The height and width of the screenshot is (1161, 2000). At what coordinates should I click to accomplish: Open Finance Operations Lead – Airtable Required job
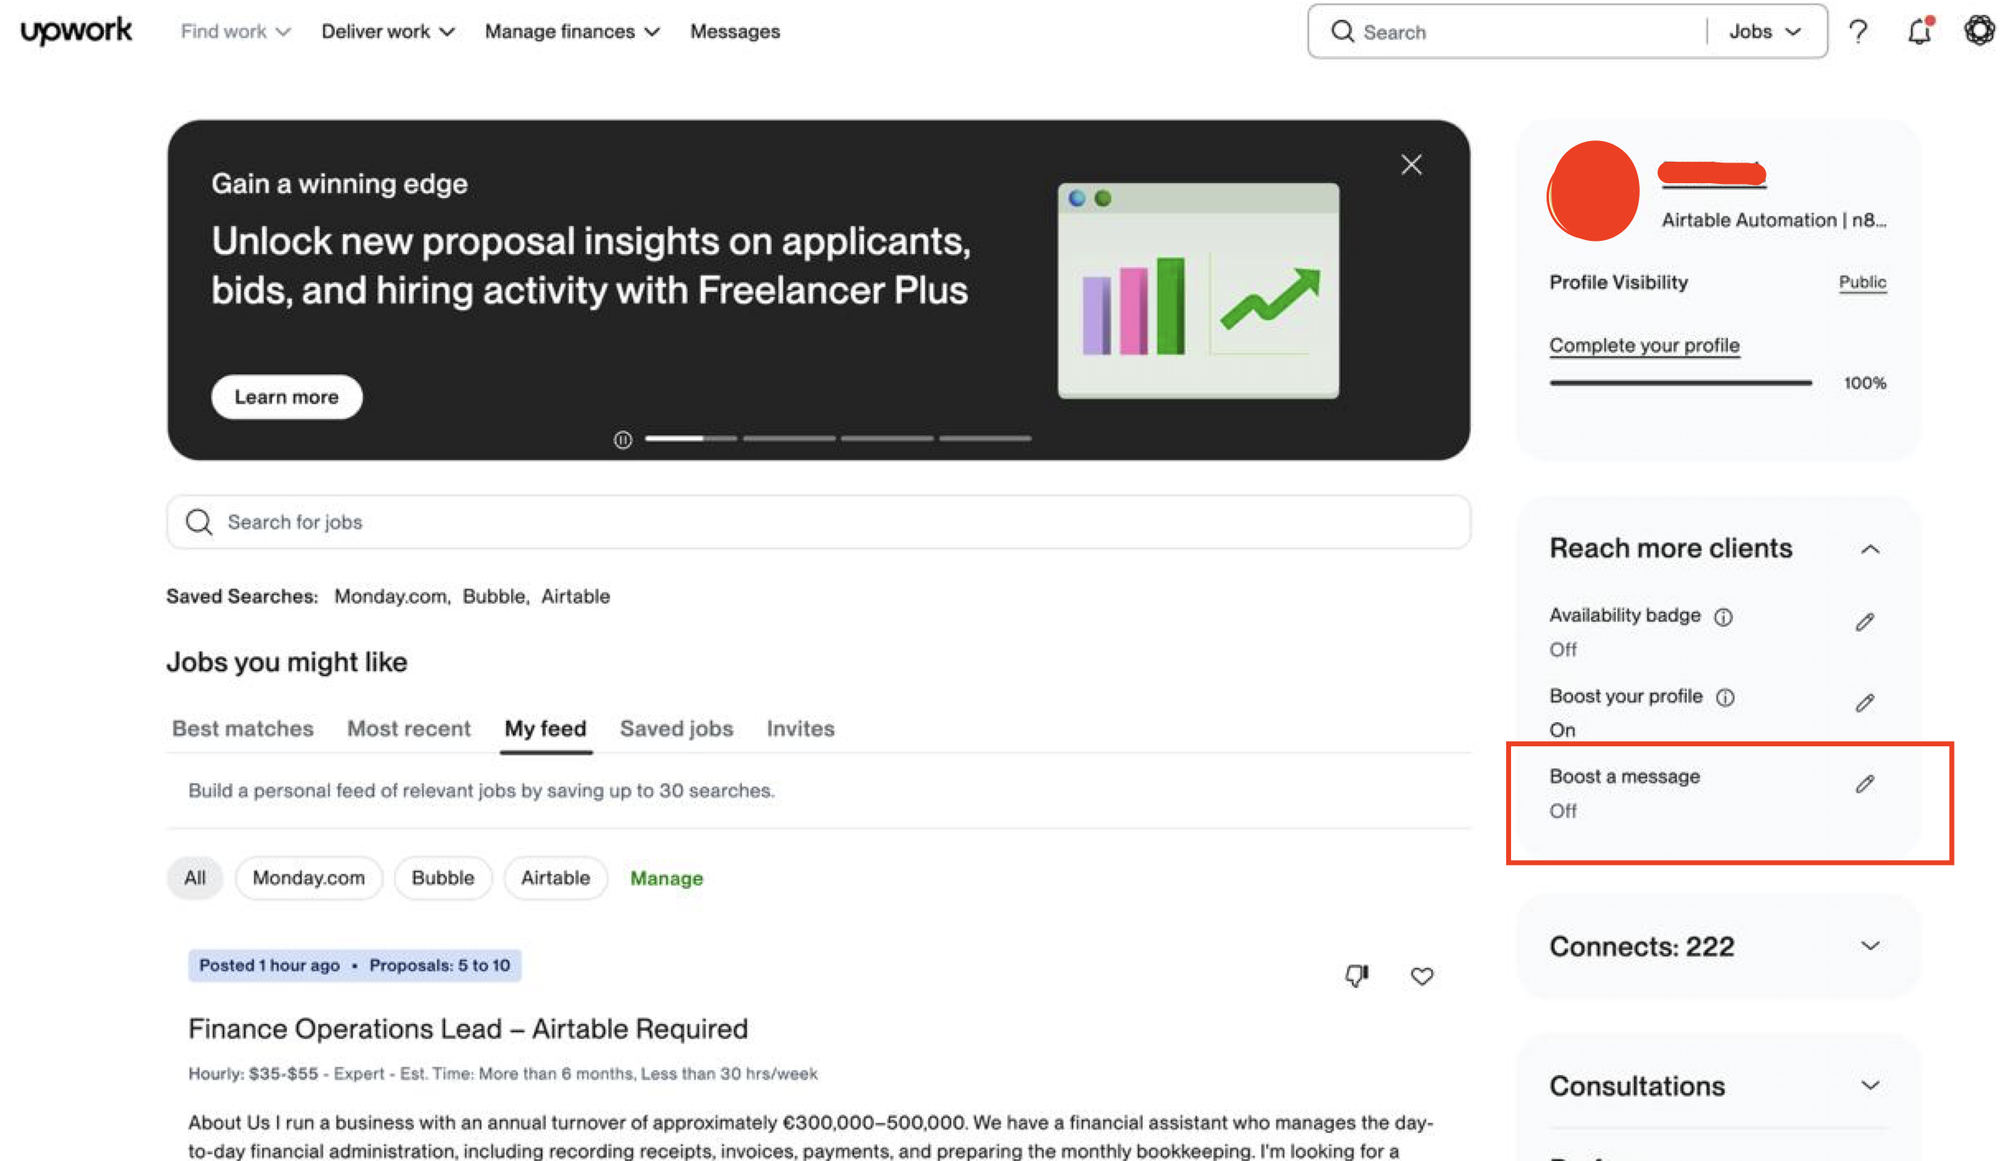coord(468,1029)
